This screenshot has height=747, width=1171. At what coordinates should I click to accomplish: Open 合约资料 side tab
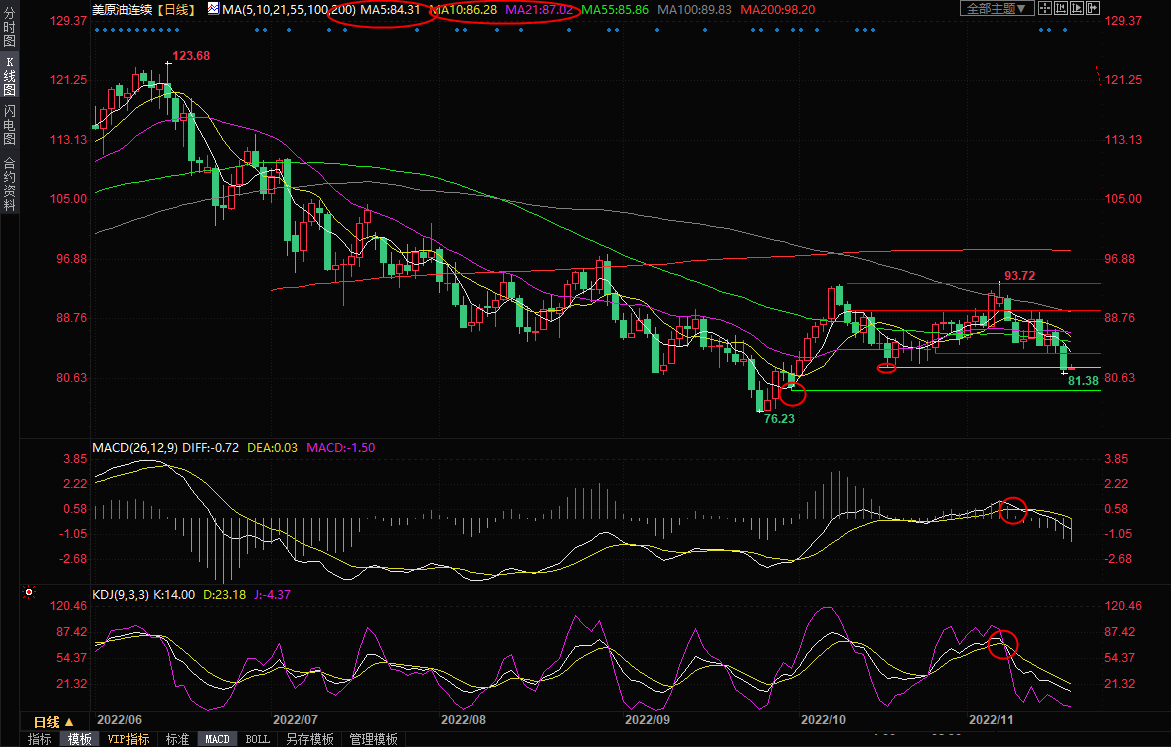(x=9, y=183)
